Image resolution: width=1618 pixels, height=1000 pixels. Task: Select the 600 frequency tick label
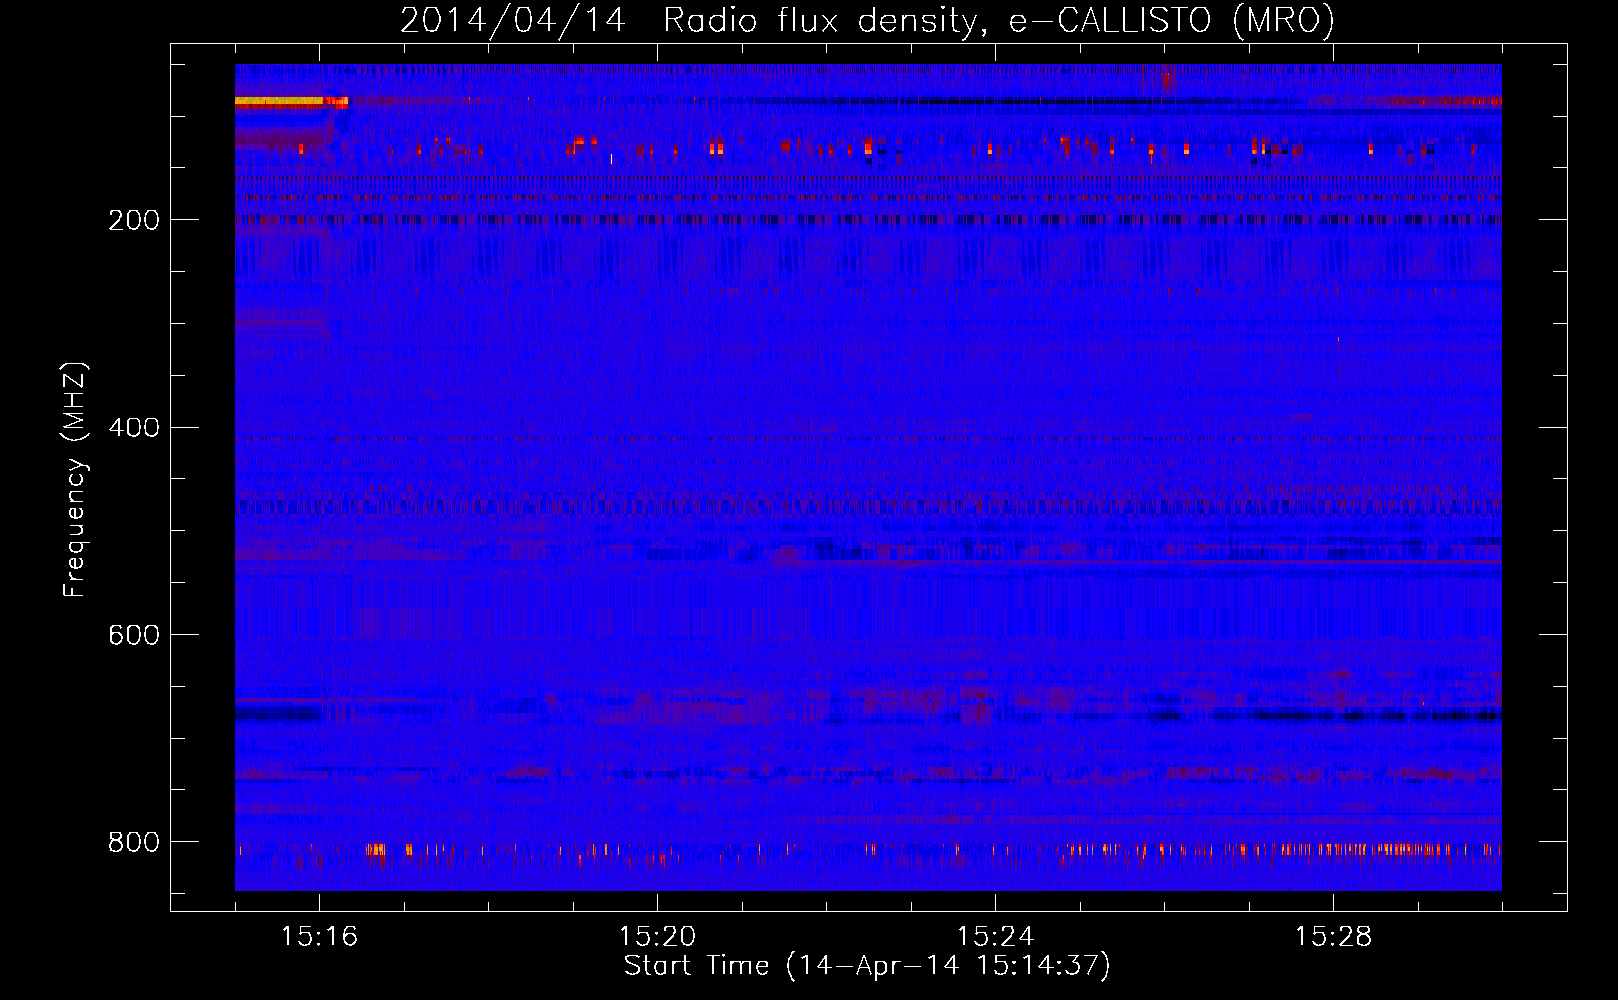(x=134, y=635)
